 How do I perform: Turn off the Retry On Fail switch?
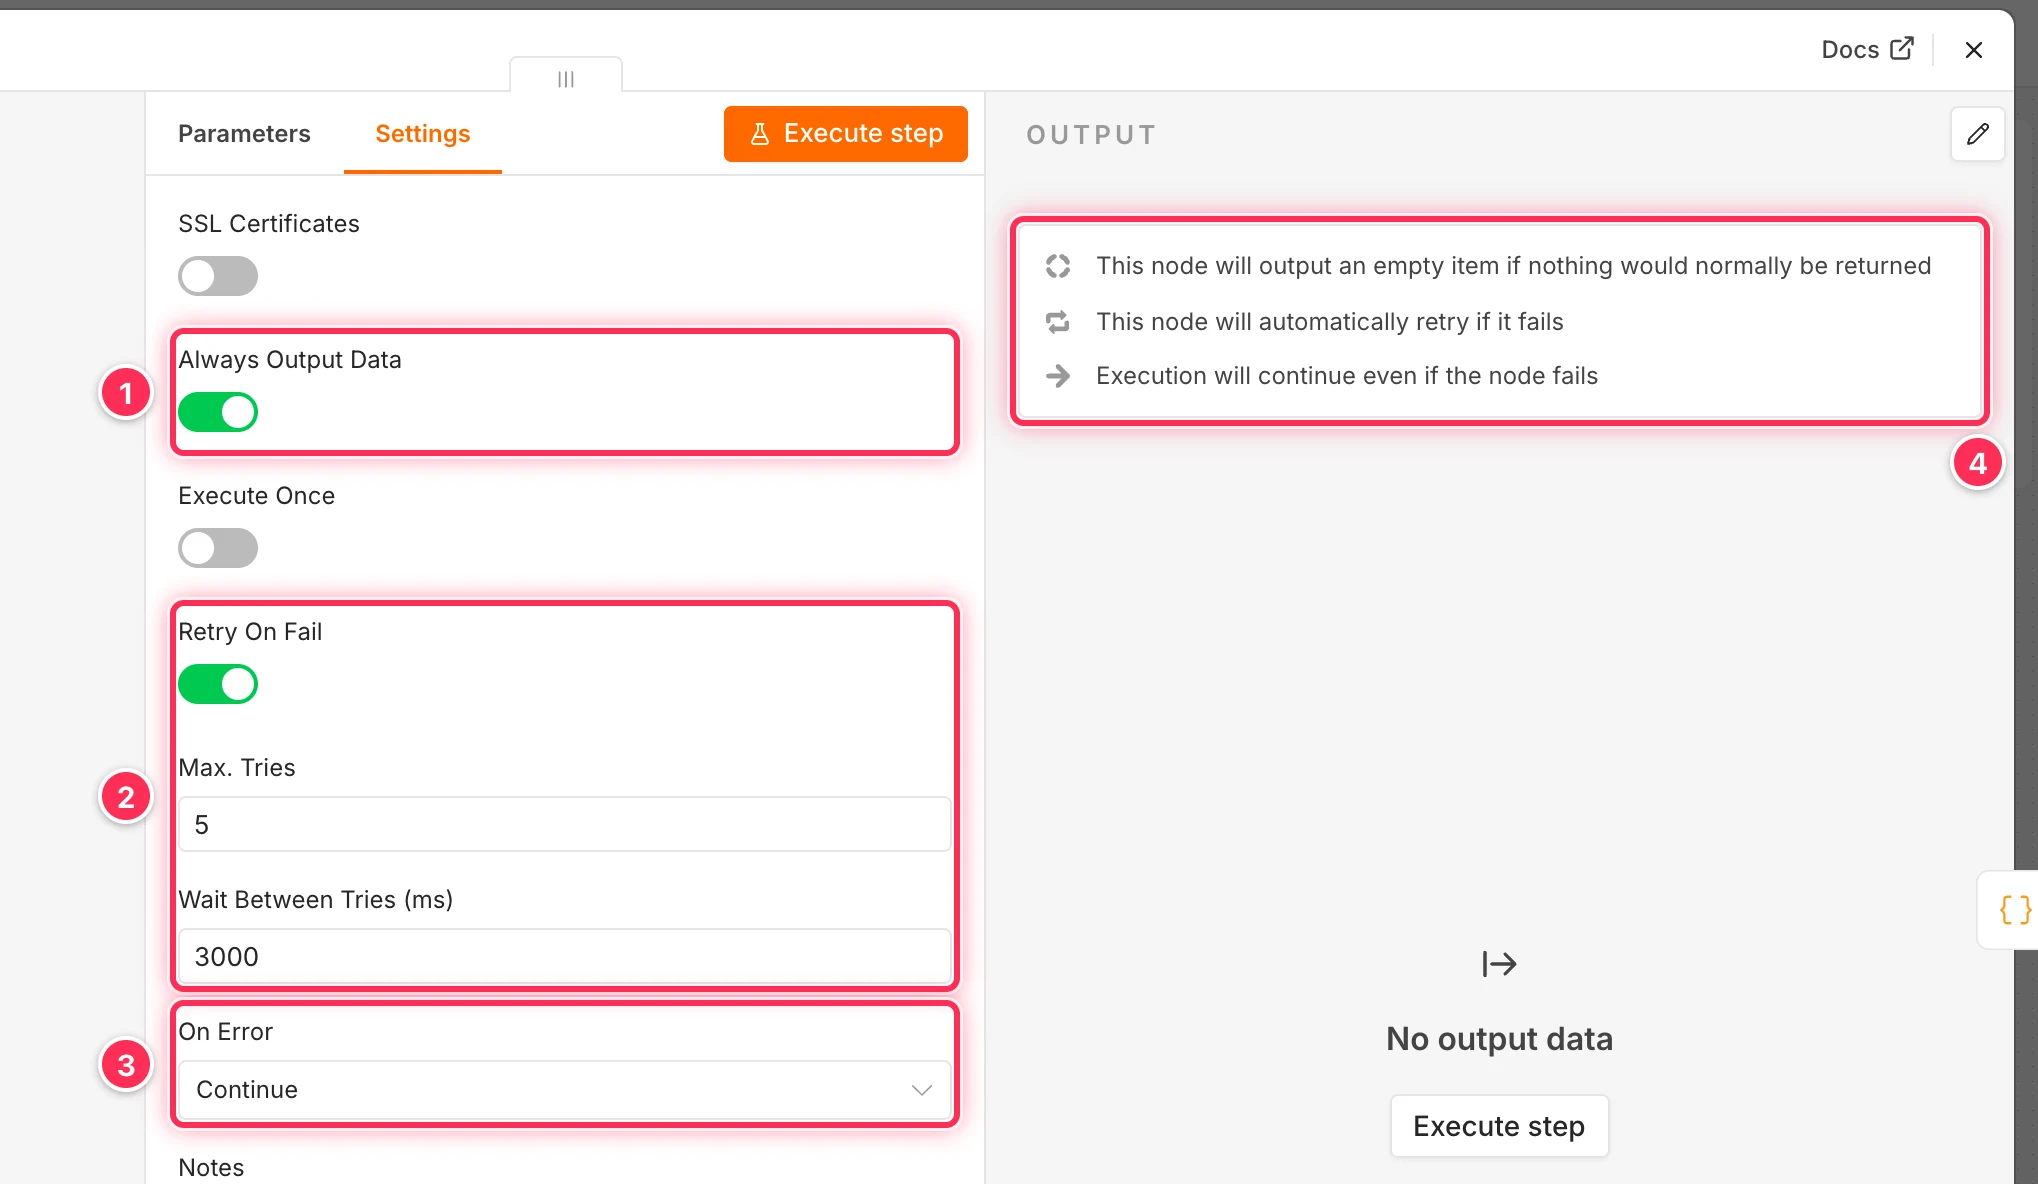click(x=218, y=684)
